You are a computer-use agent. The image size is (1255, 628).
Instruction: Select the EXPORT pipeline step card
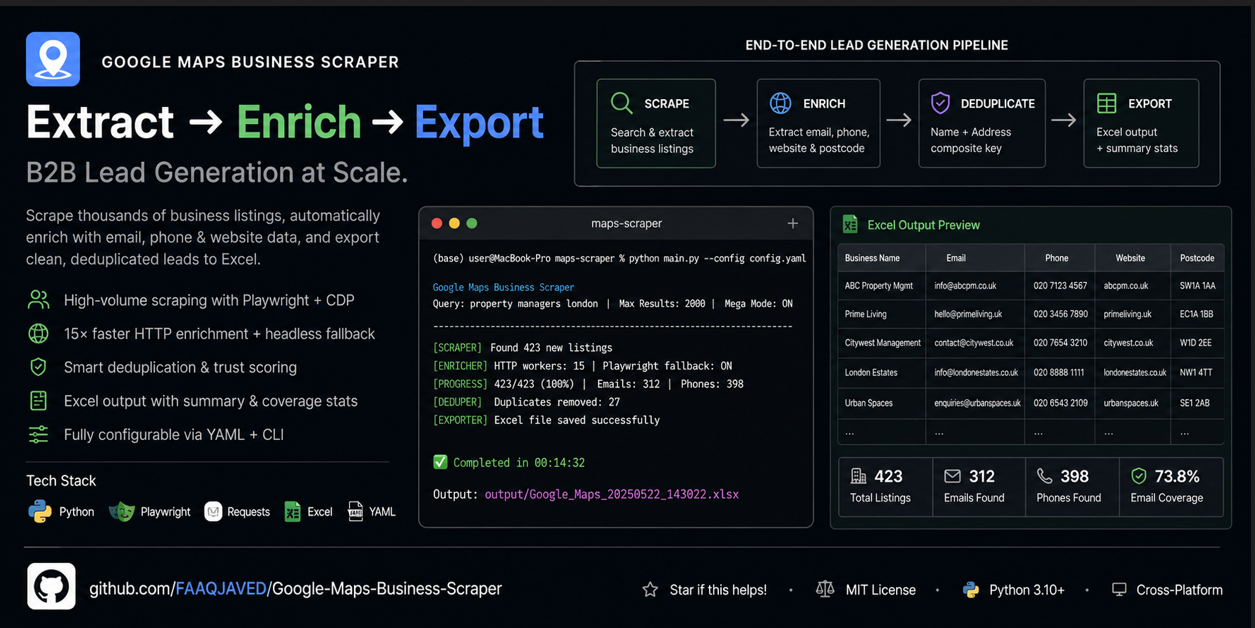[x=1141, y=123]
